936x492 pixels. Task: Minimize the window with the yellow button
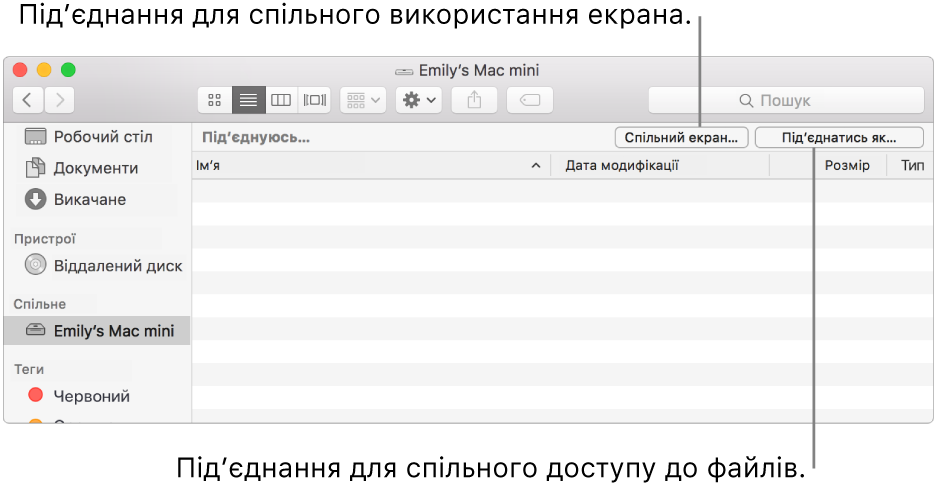[44, 70]
